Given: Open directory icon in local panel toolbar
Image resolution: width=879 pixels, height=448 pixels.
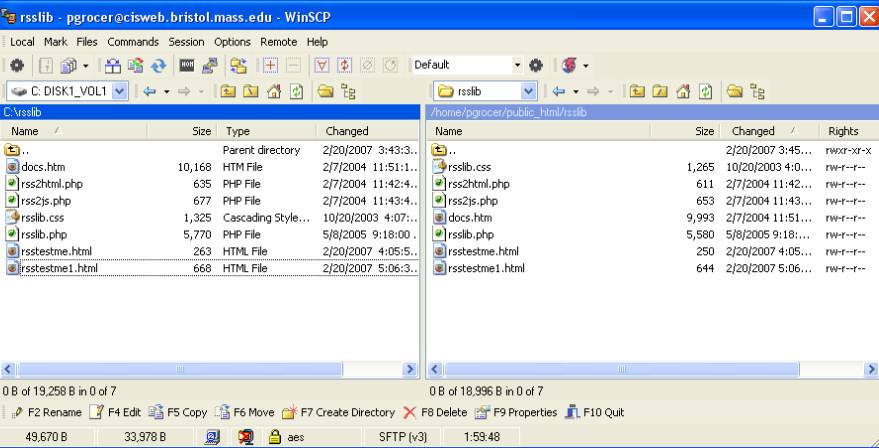Looking at the screenshot, I should (x=326, y=91).
